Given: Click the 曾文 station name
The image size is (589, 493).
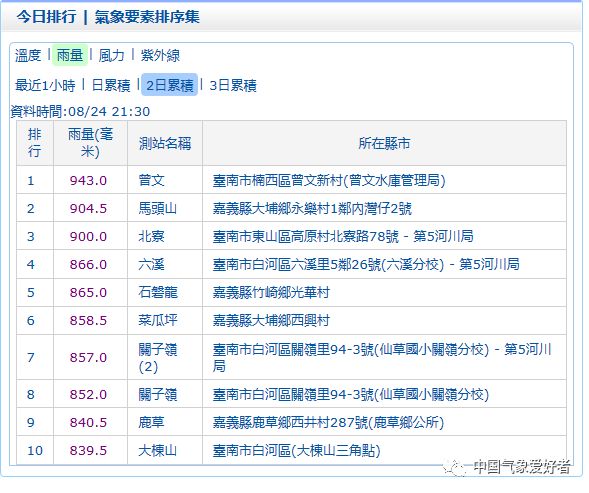Looking at the screenshot, I should [x=151, y=180].
